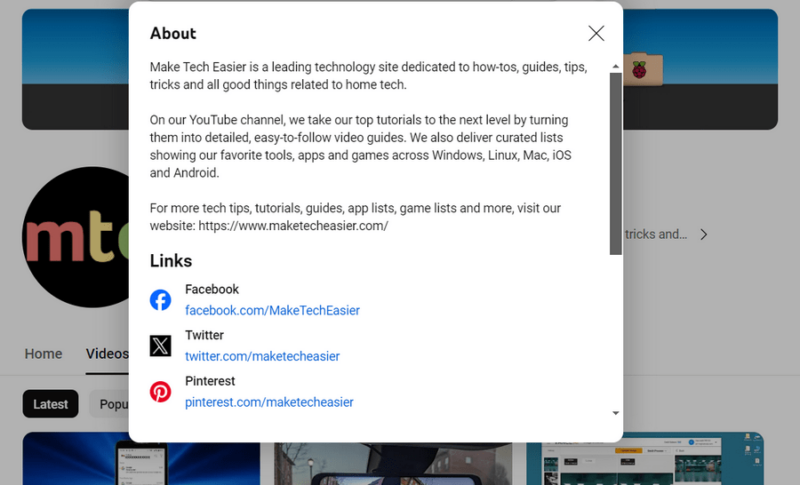Click the https://www.maketecheasier.com/ website text
Image resolution: width=800 pixels, height=485 pixels.
[293, 226]
